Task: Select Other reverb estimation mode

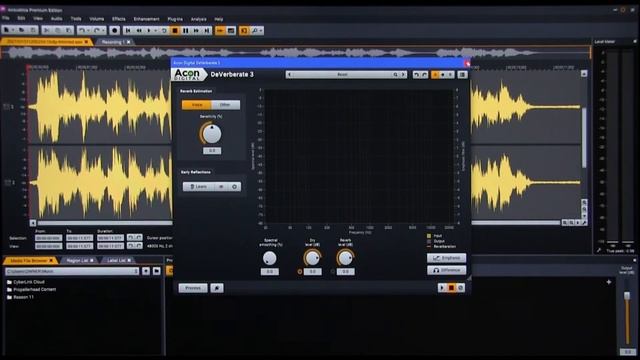Action: click(x=225, y=105)
